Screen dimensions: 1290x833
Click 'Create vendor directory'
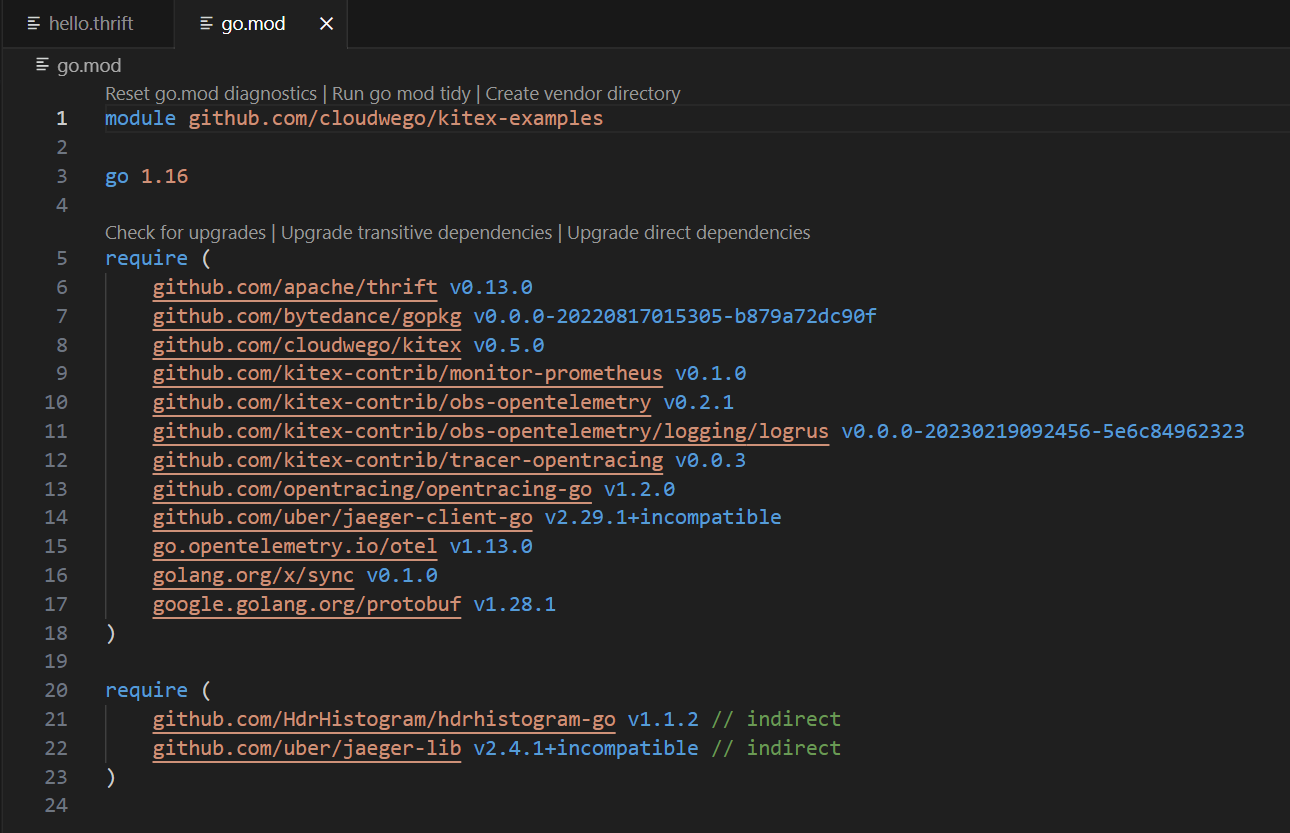[582, 93]
